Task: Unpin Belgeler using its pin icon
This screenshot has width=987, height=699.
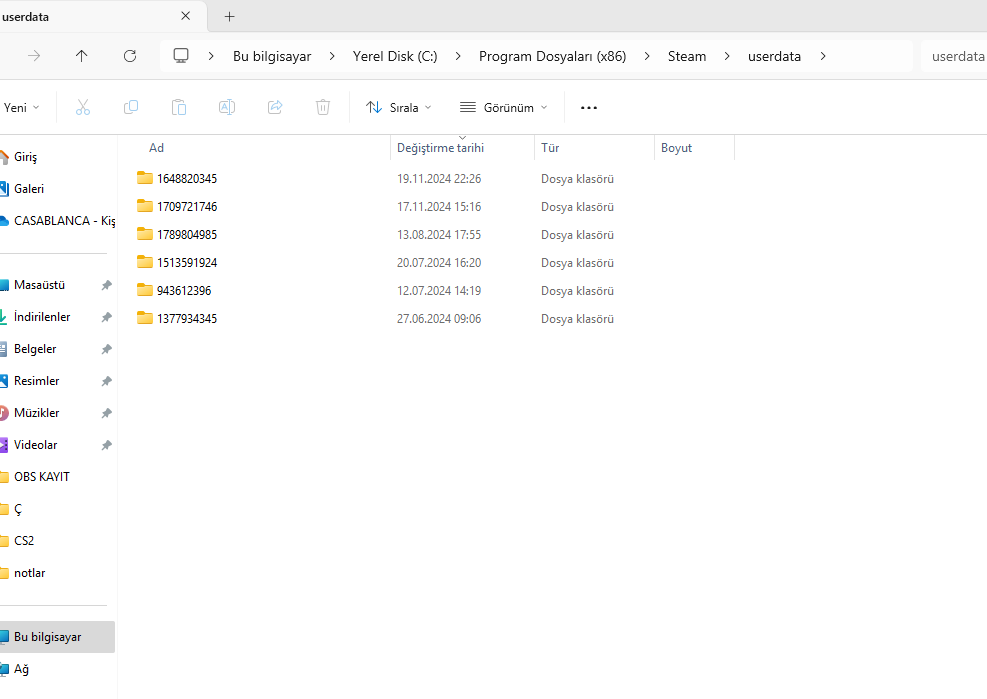Action: [x=106, y=350]
